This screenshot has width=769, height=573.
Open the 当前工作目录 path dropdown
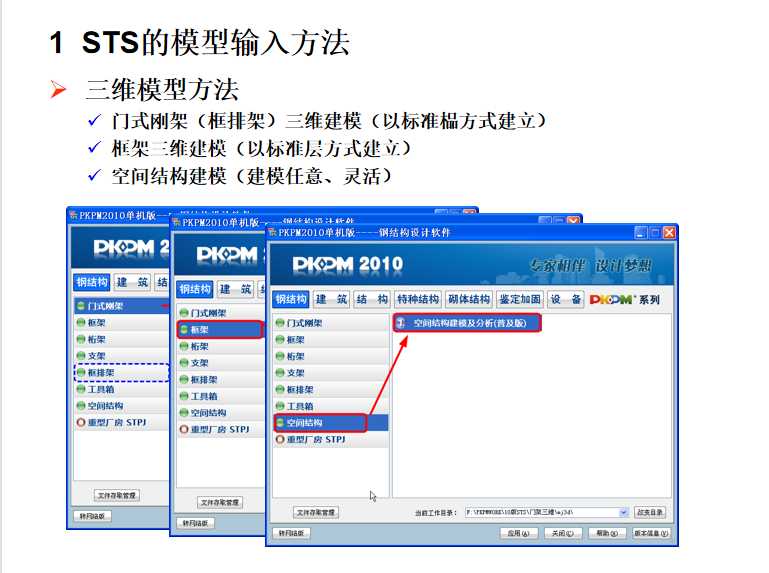624,512
